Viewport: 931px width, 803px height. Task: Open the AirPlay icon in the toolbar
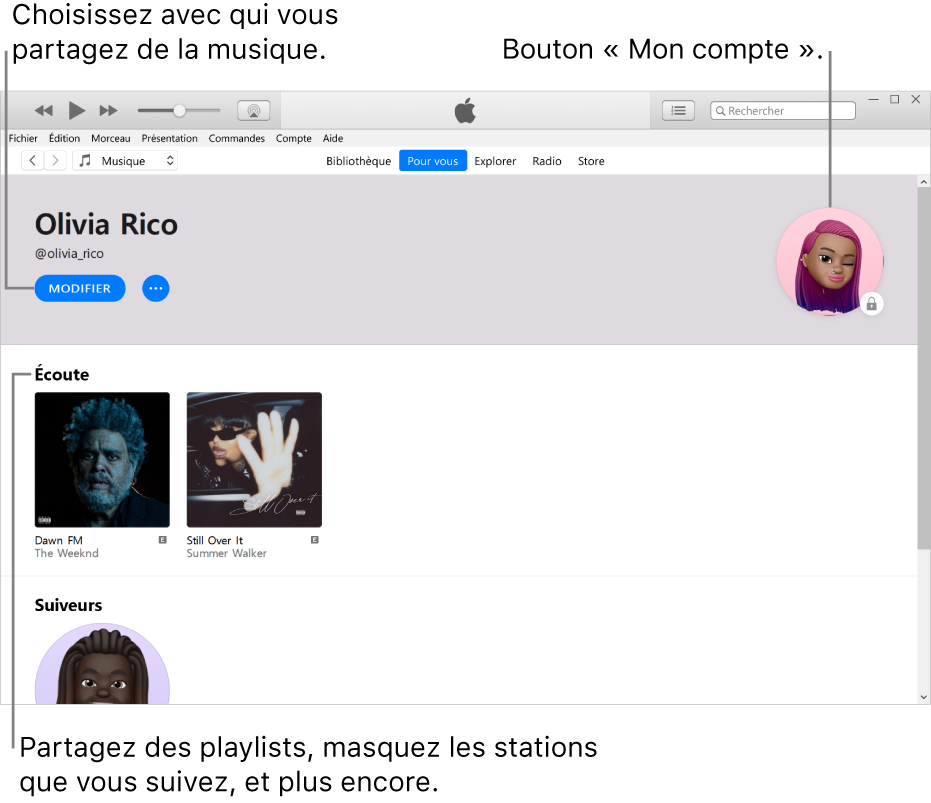(254, 110)
